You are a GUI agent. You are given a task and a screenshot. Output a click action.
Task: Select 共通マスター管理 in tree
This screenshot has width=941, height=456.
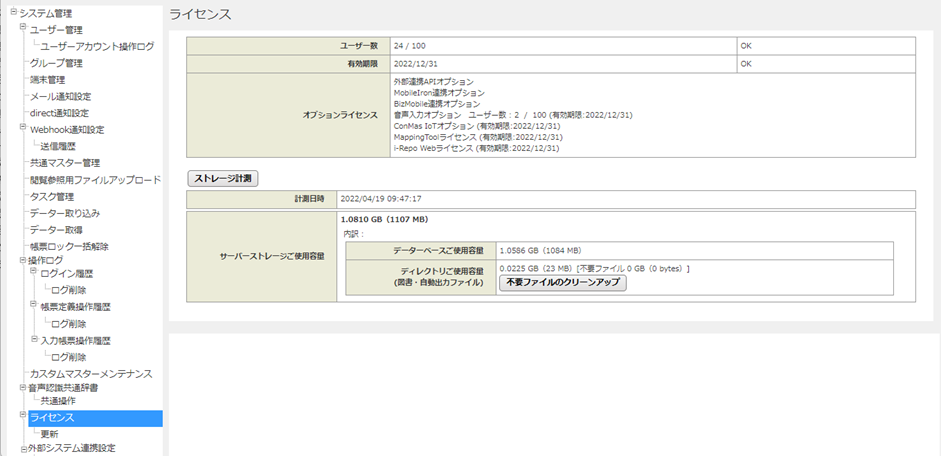point(64,163)
